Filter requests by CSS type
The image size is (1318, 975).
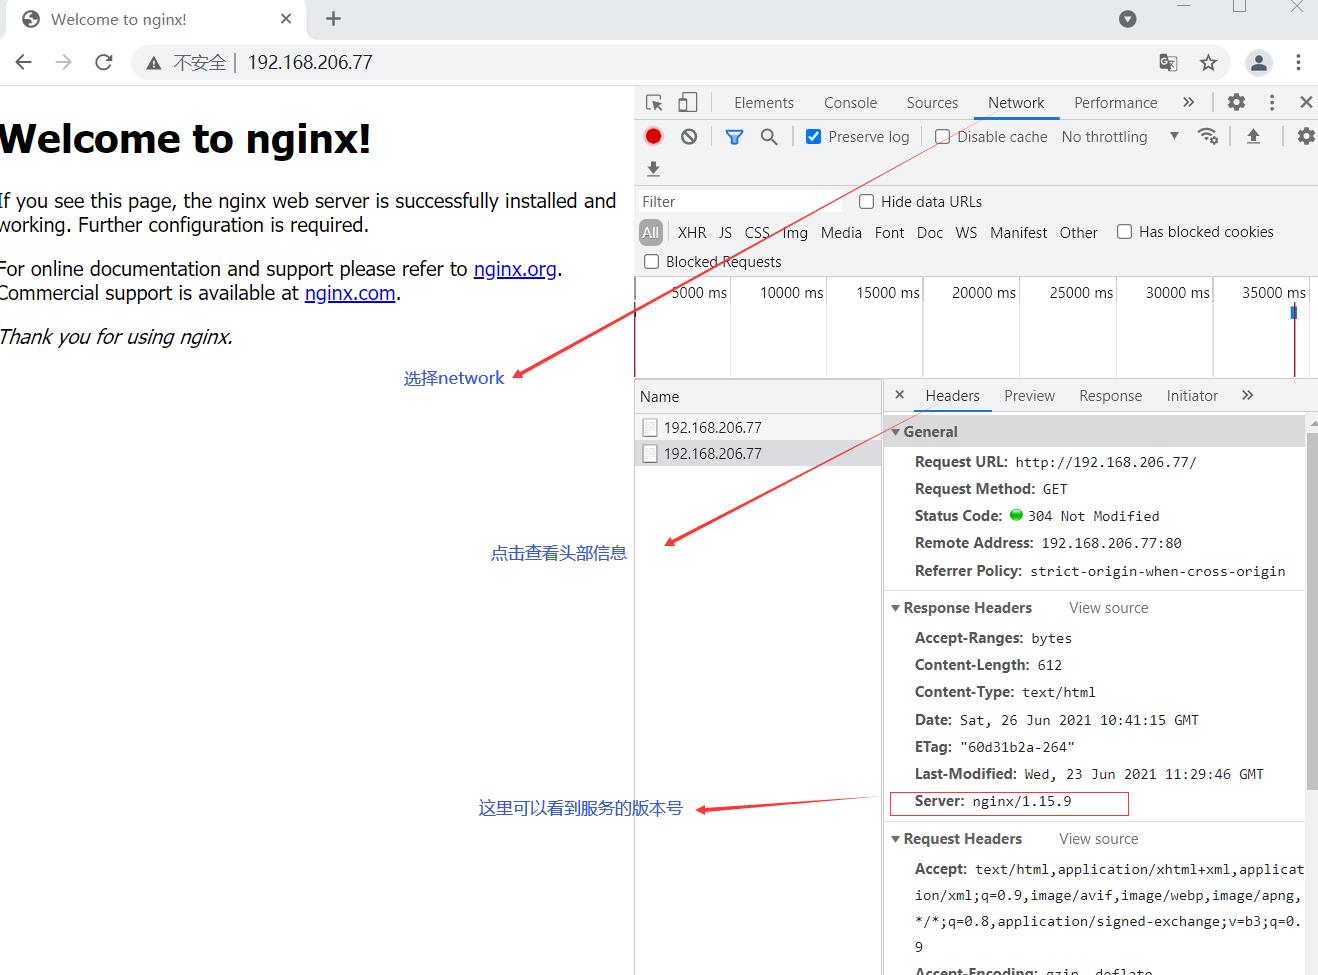pyautogui.click(x=757, y=233)
